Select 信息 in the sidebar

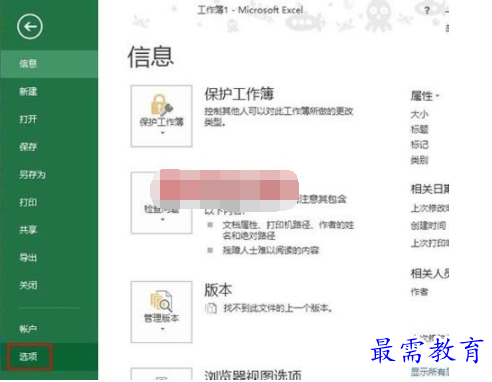(49, 64)
